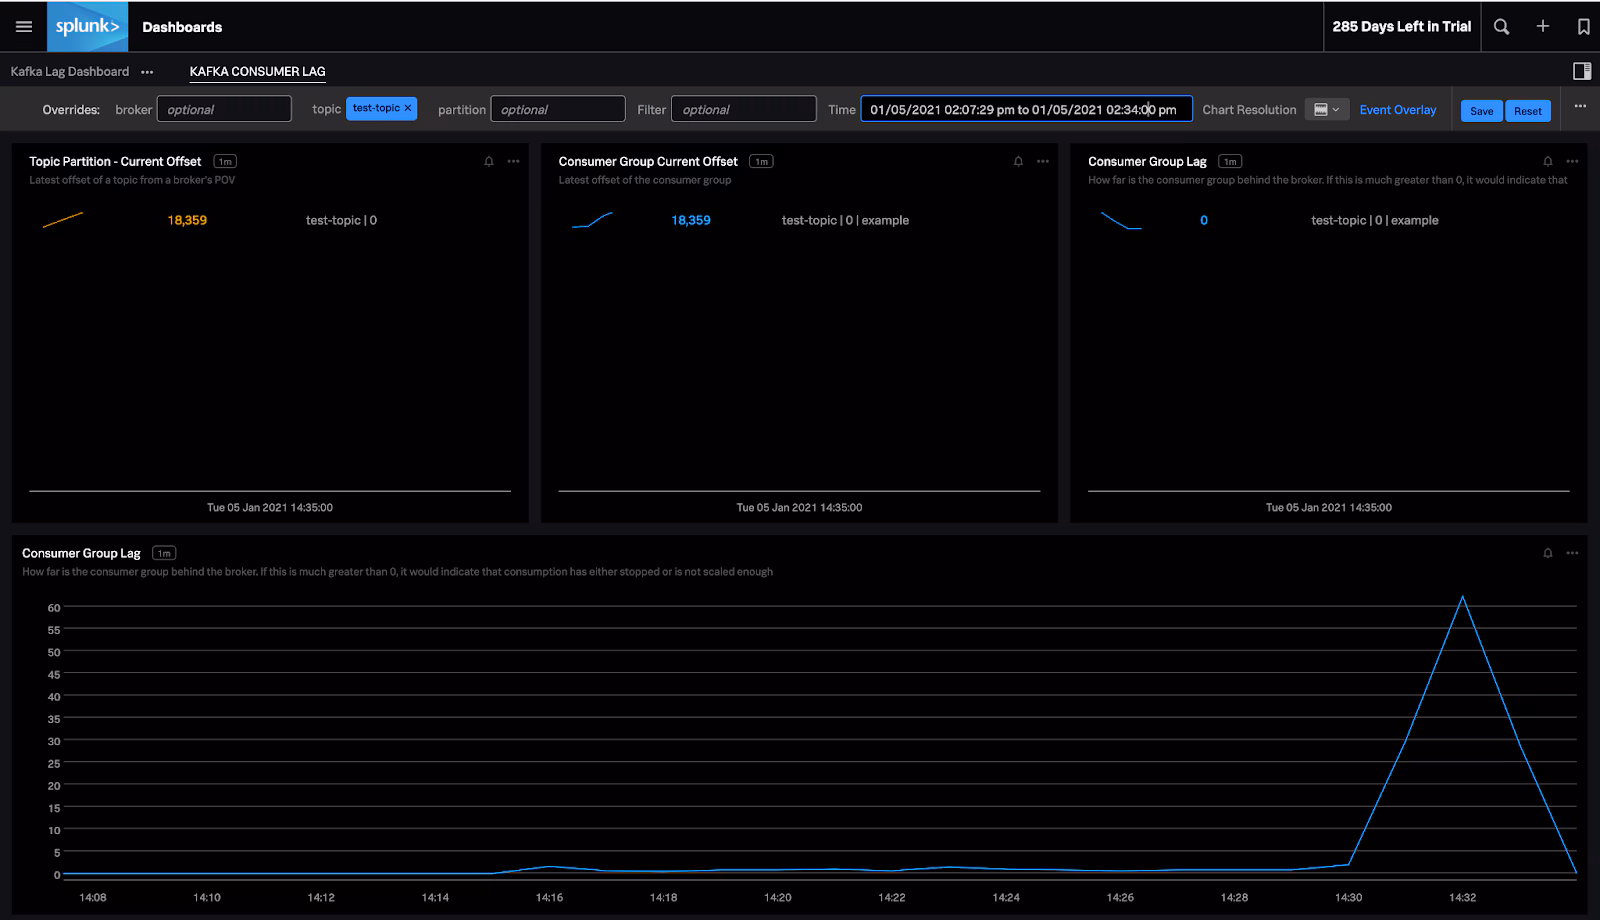Viewport: 1600px width, 920px height.
Task: Click the plus create icon
Action: tap(1543, 27)
